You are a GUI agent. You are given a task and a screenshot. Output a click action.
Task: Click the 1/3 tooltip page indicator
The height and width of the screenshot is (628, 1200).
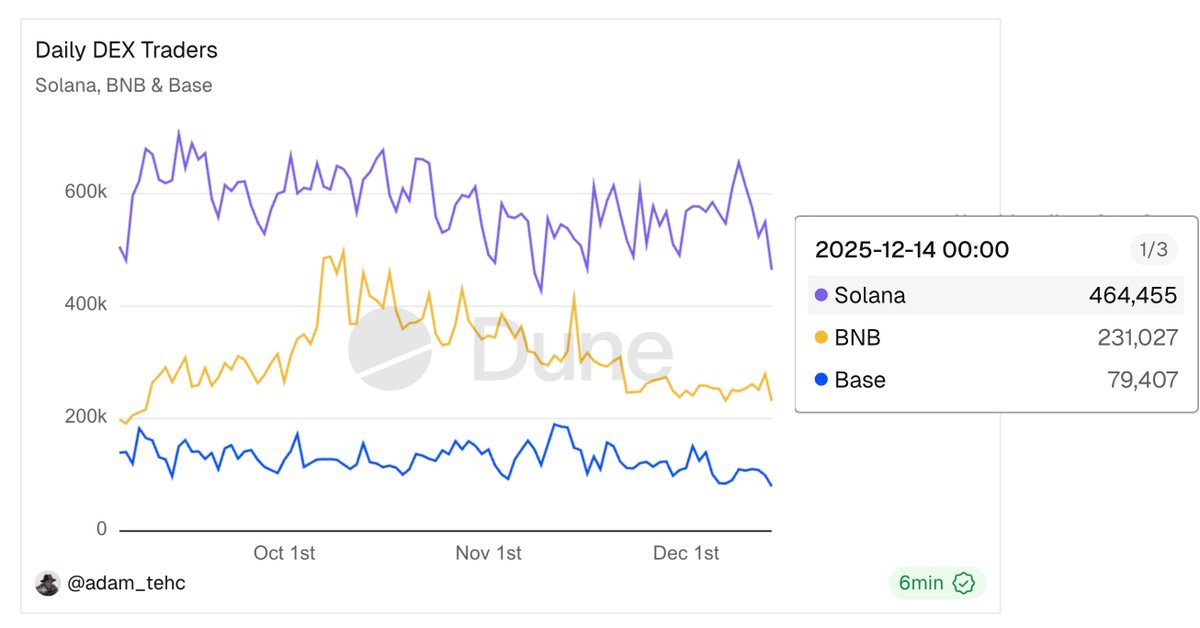tap(1154, 250)
